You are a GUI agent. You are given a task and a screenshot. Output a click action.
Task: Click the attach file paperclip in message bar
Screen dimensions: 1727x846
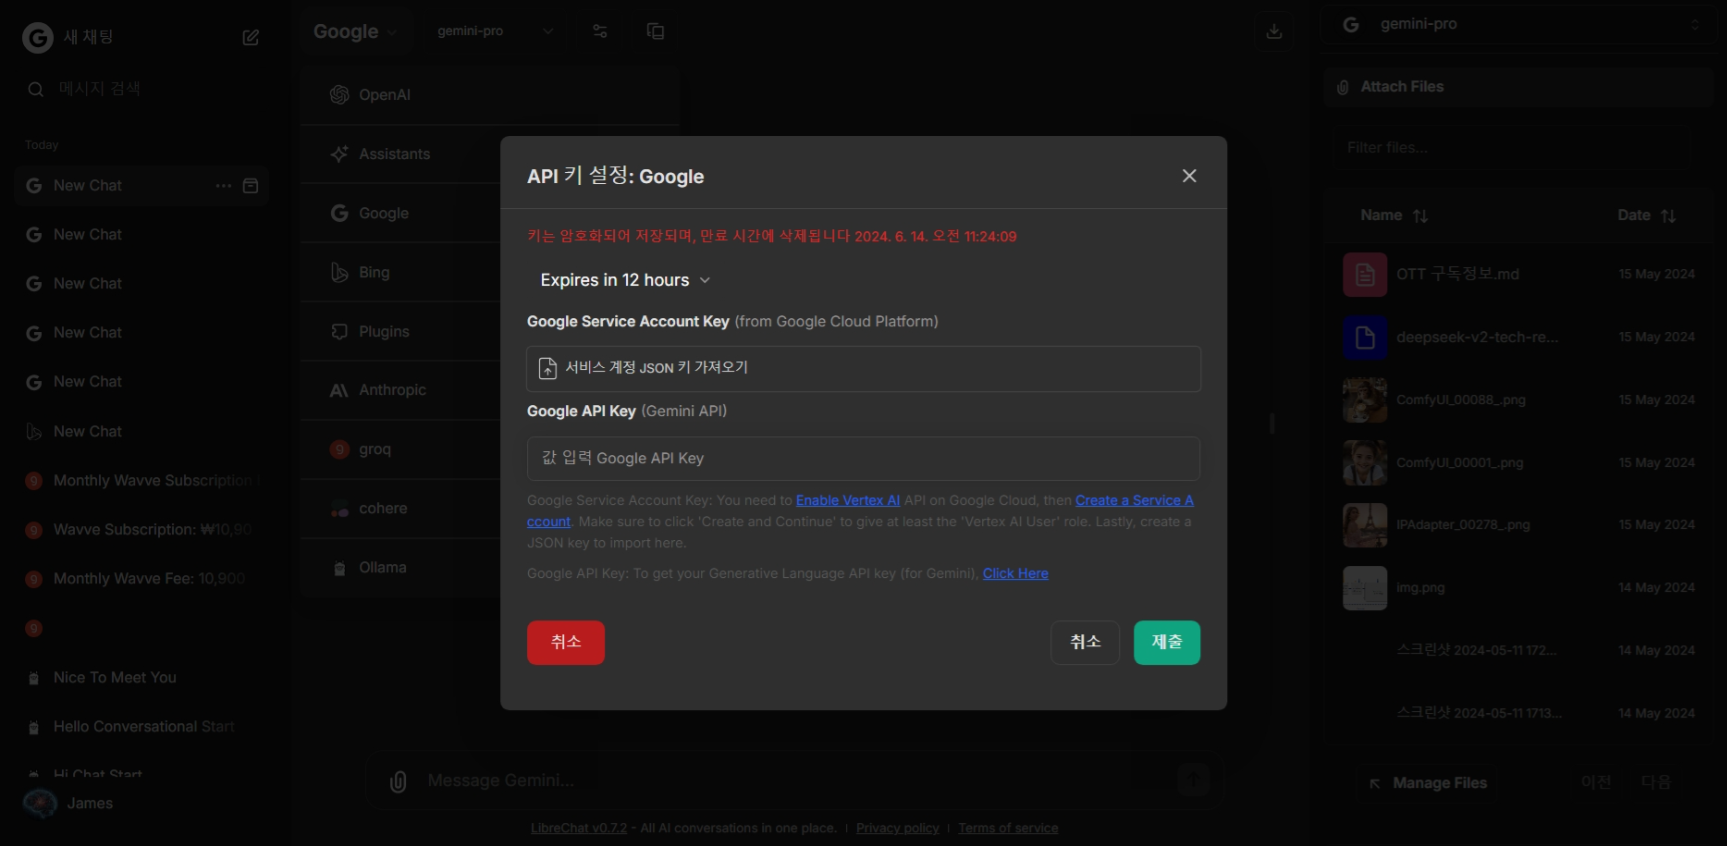point(398,781)
